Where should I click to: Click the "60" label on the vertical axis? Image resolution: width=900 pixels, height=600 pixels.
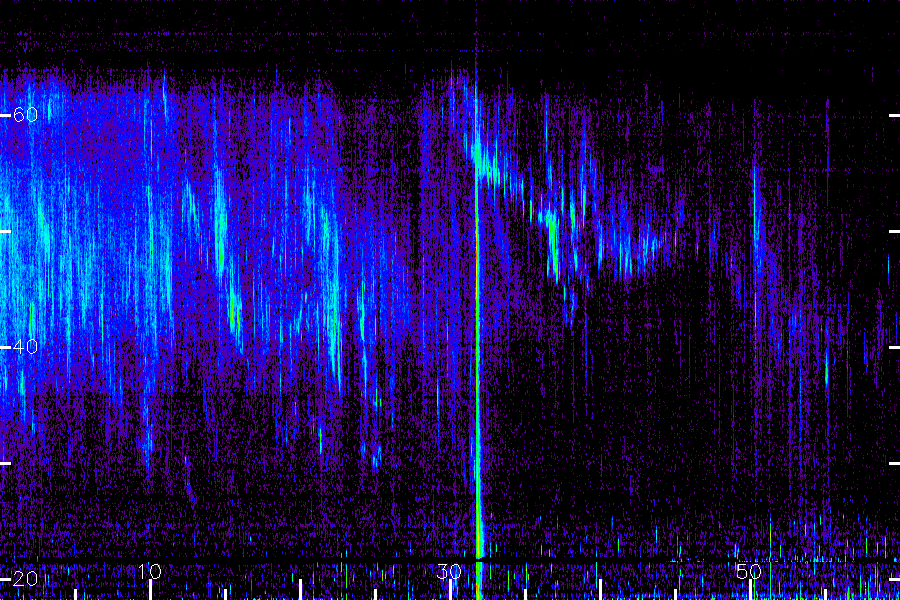pyautogui.click(x=25, y=115)
